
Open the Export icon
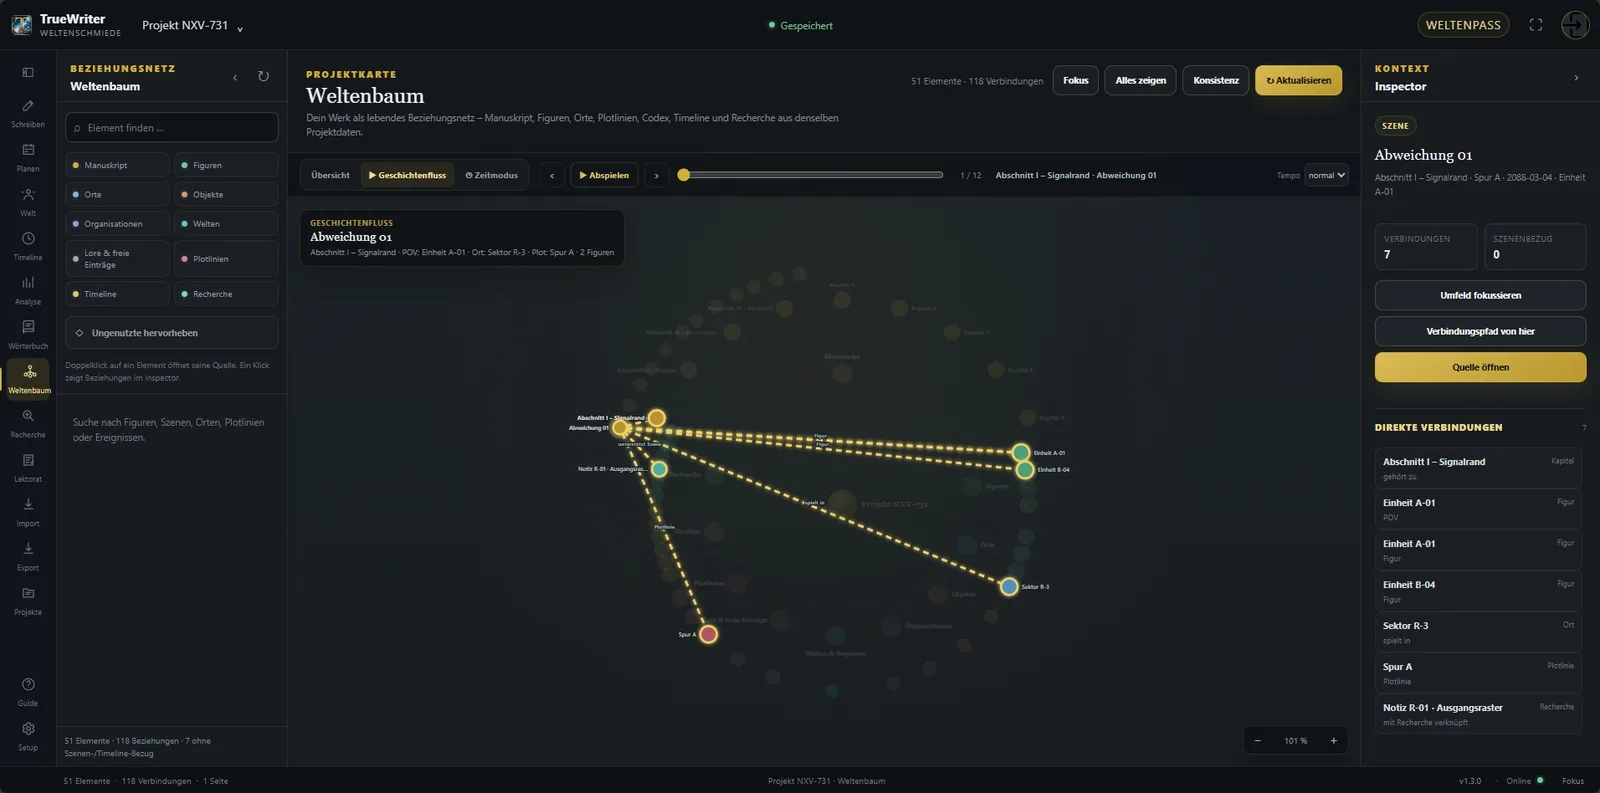(28, 548)
